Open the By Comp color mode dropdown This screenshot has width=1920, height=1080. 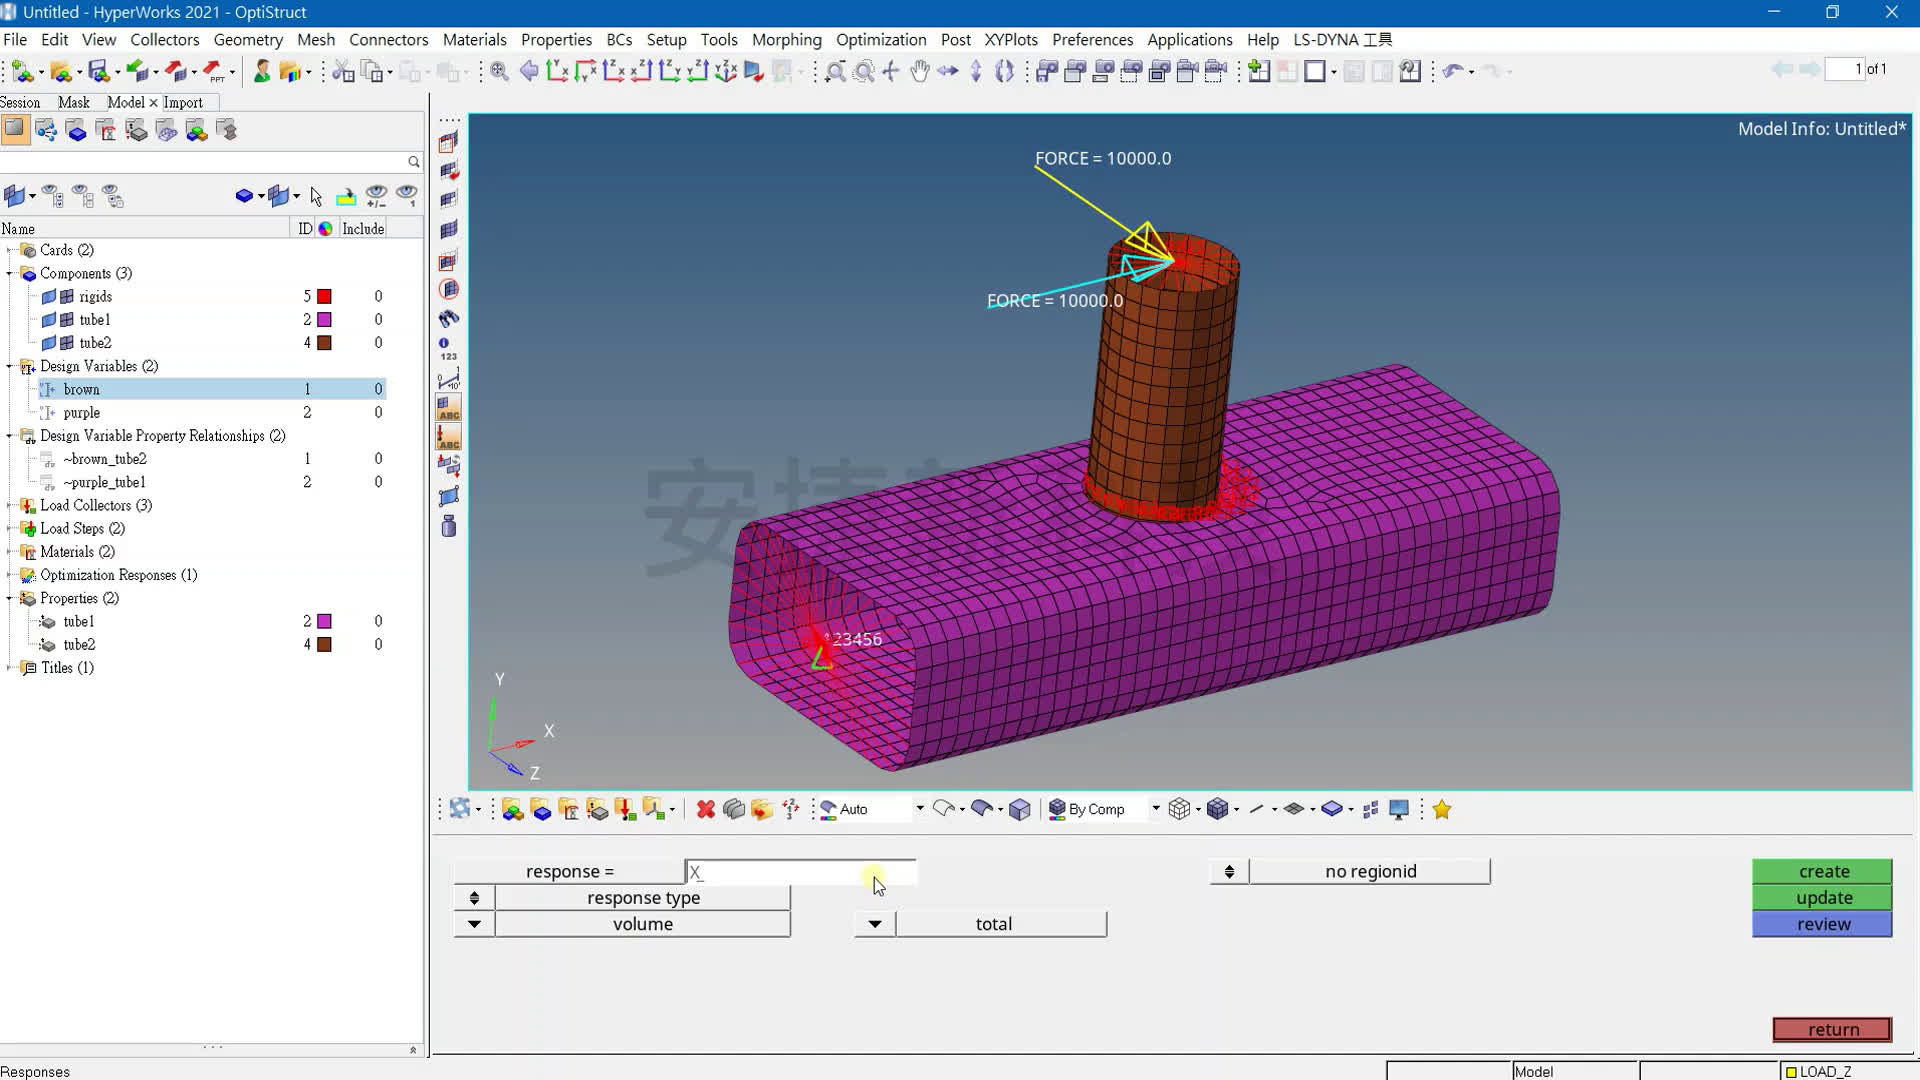[x=1156, y=808]
